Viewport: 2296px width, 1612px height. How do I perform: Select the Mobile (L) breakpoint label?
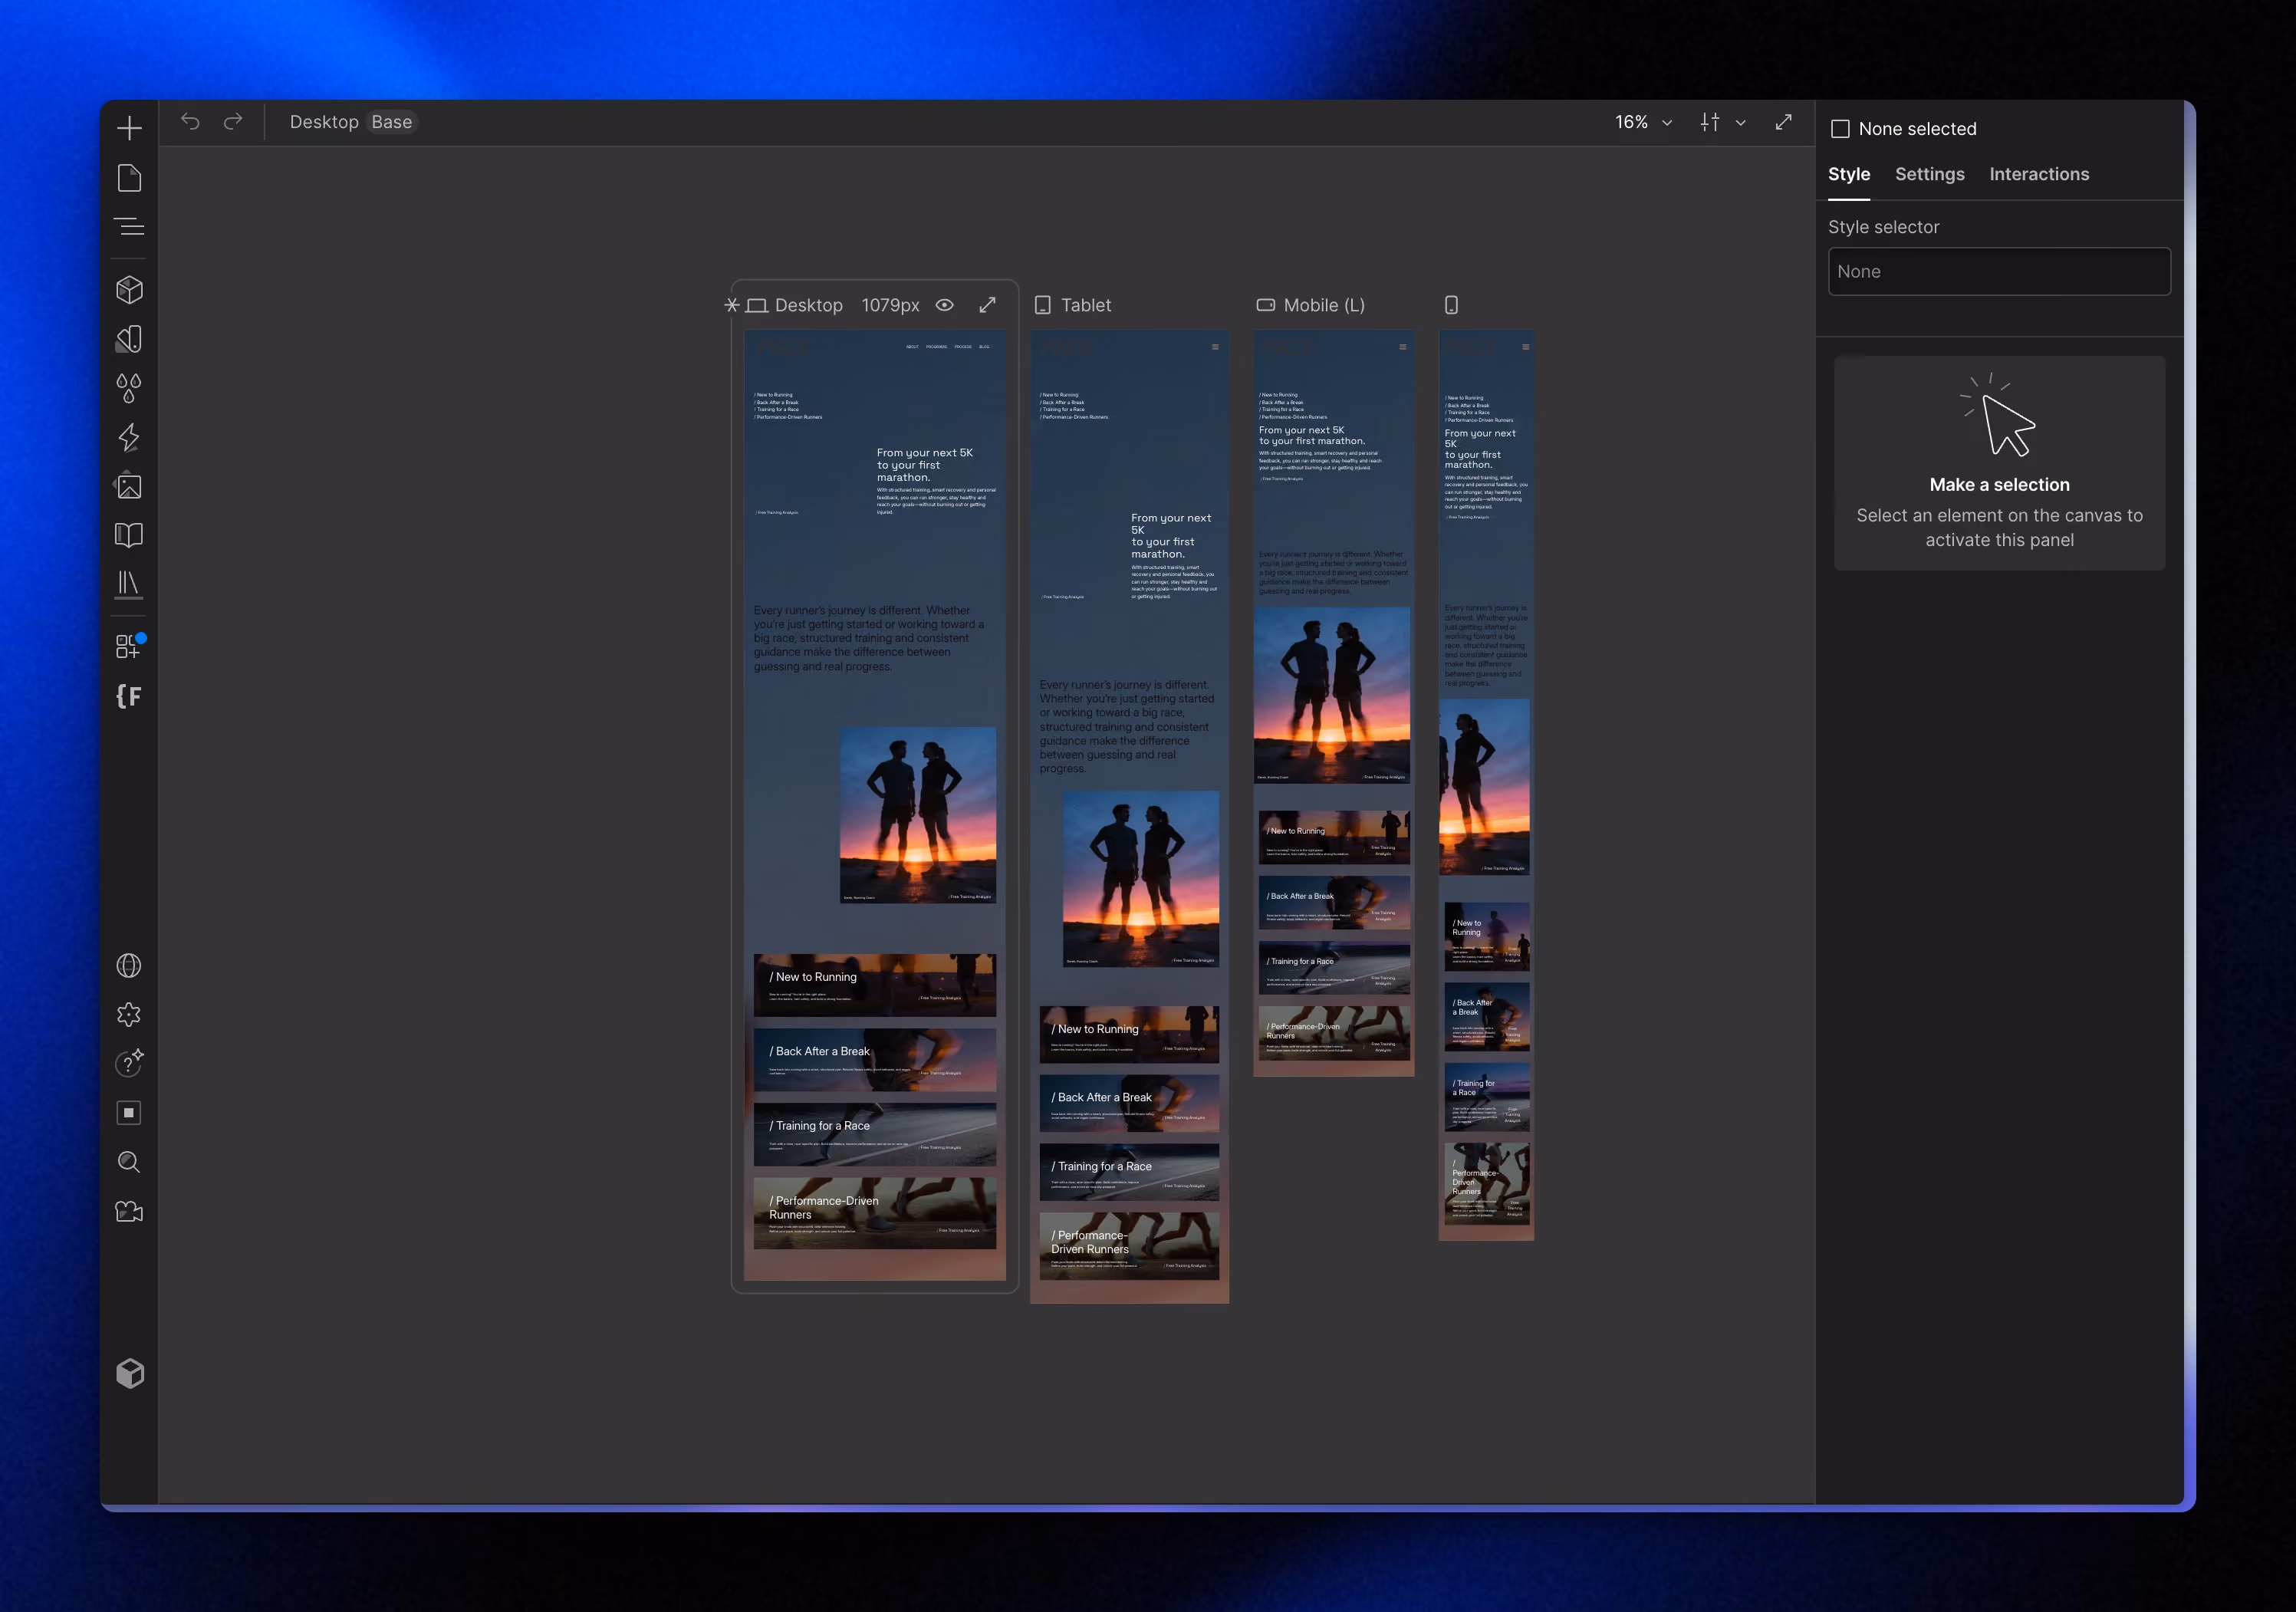tap(1324, 305)
